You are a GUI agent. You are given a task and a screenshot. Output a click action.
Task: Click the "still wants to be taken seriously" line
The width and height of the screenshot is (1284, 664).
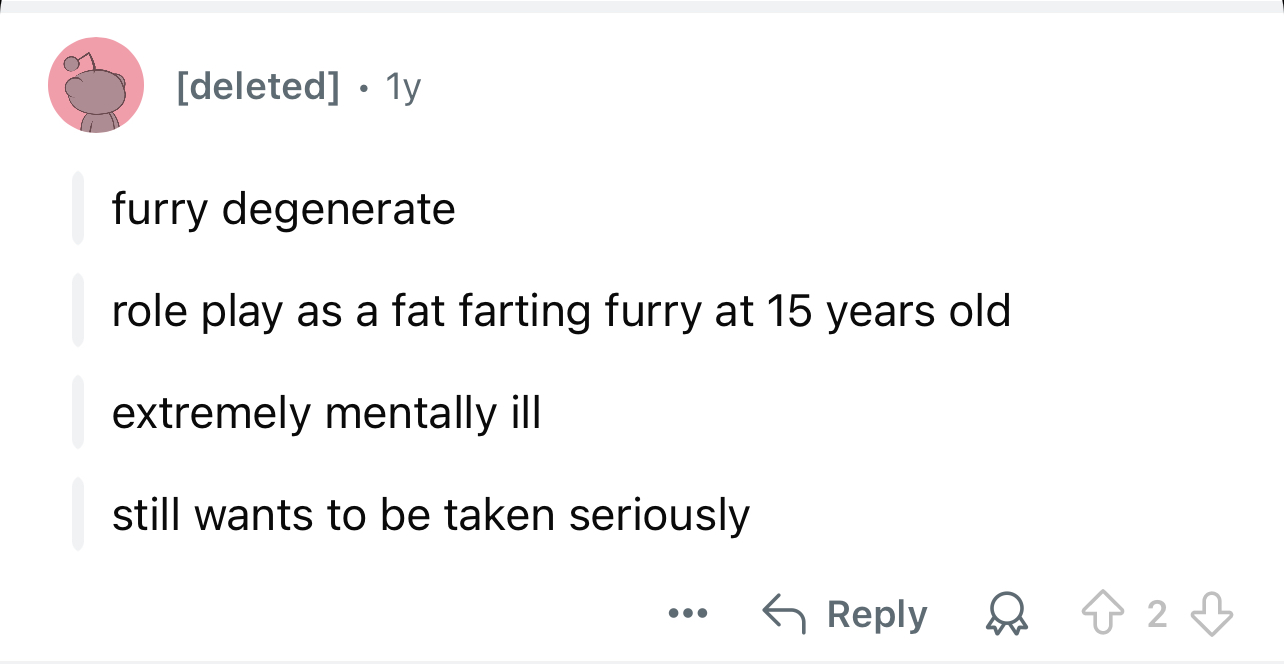[x=430, y=515]
